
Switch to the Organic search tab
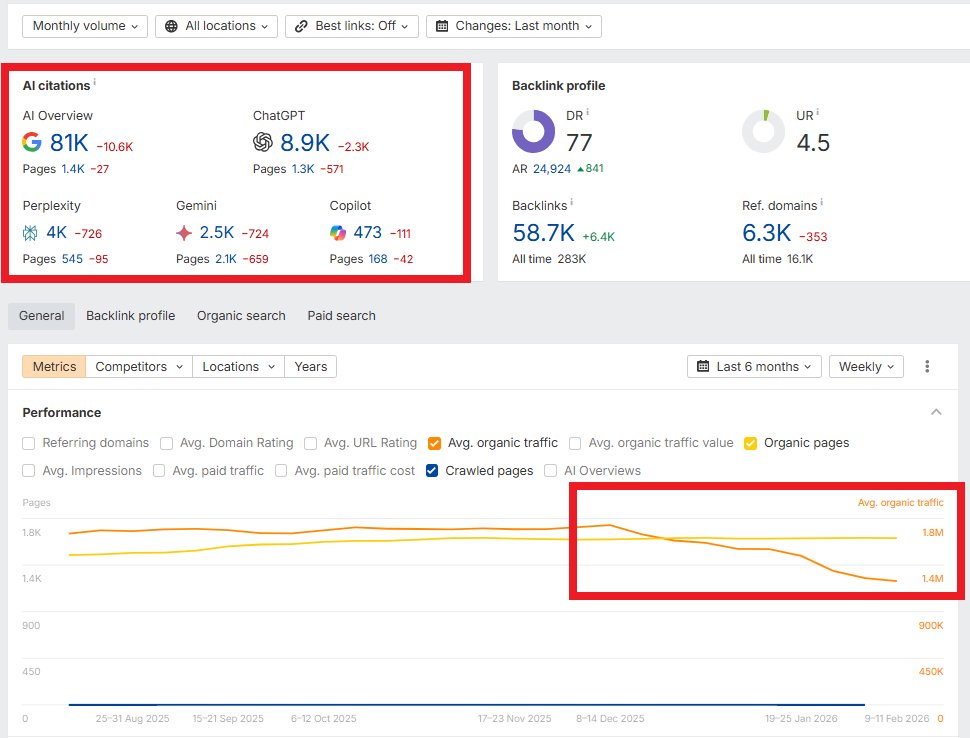(241, 315)
